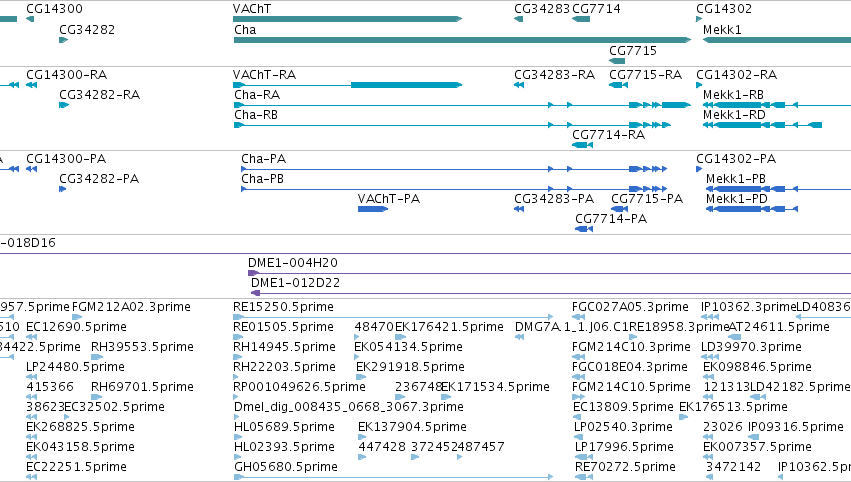The image size is (851, 482).
Task: Select the CG34282-PA protein label
Action: pos(99,179)
